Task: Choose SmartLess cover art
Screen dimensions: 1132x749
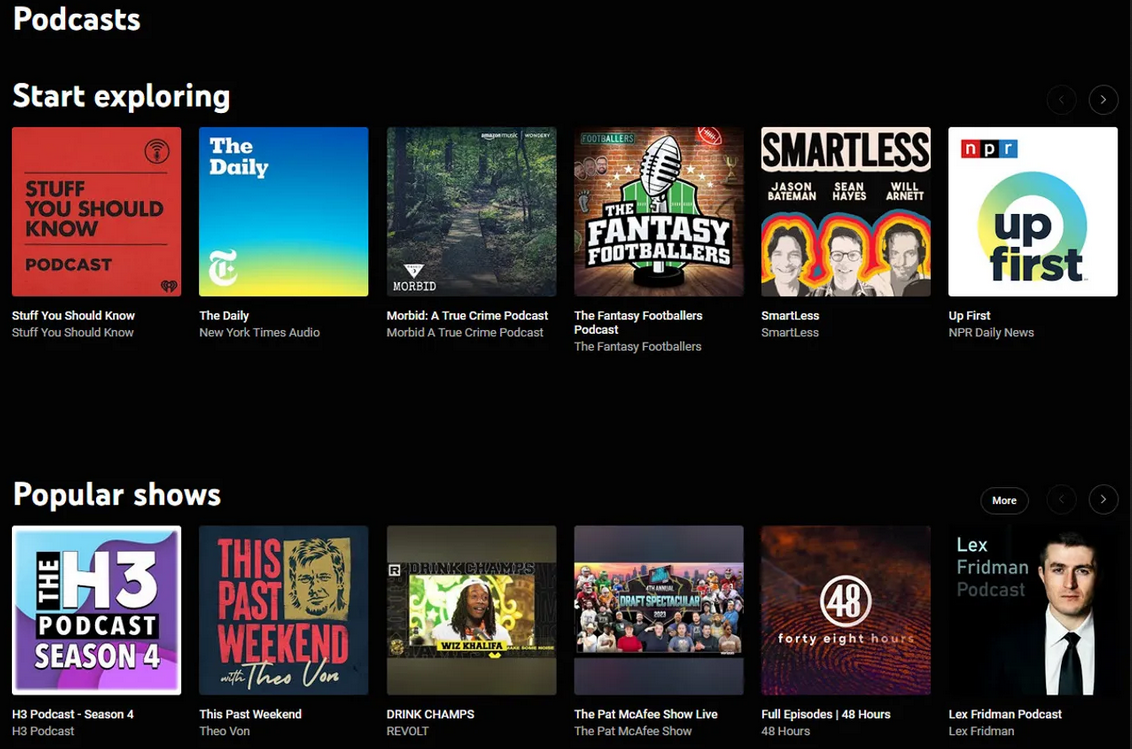Action: [846, 212]
